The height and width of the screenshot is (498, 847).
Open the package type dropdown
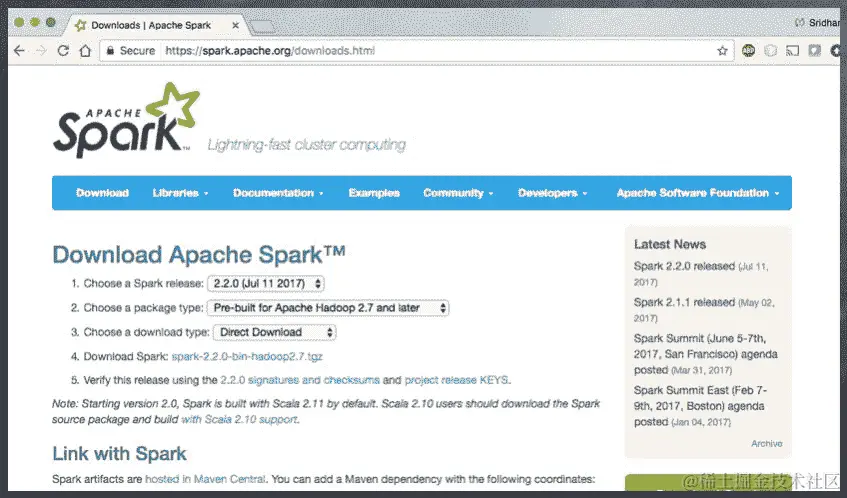(328, 308)
